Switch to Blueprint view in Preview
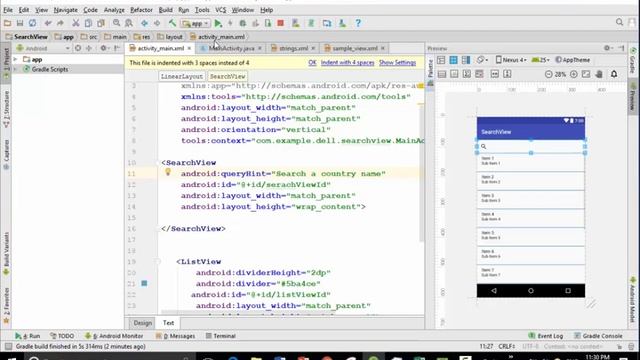Screen dimensions: 640x360 [x=453, y=60]
